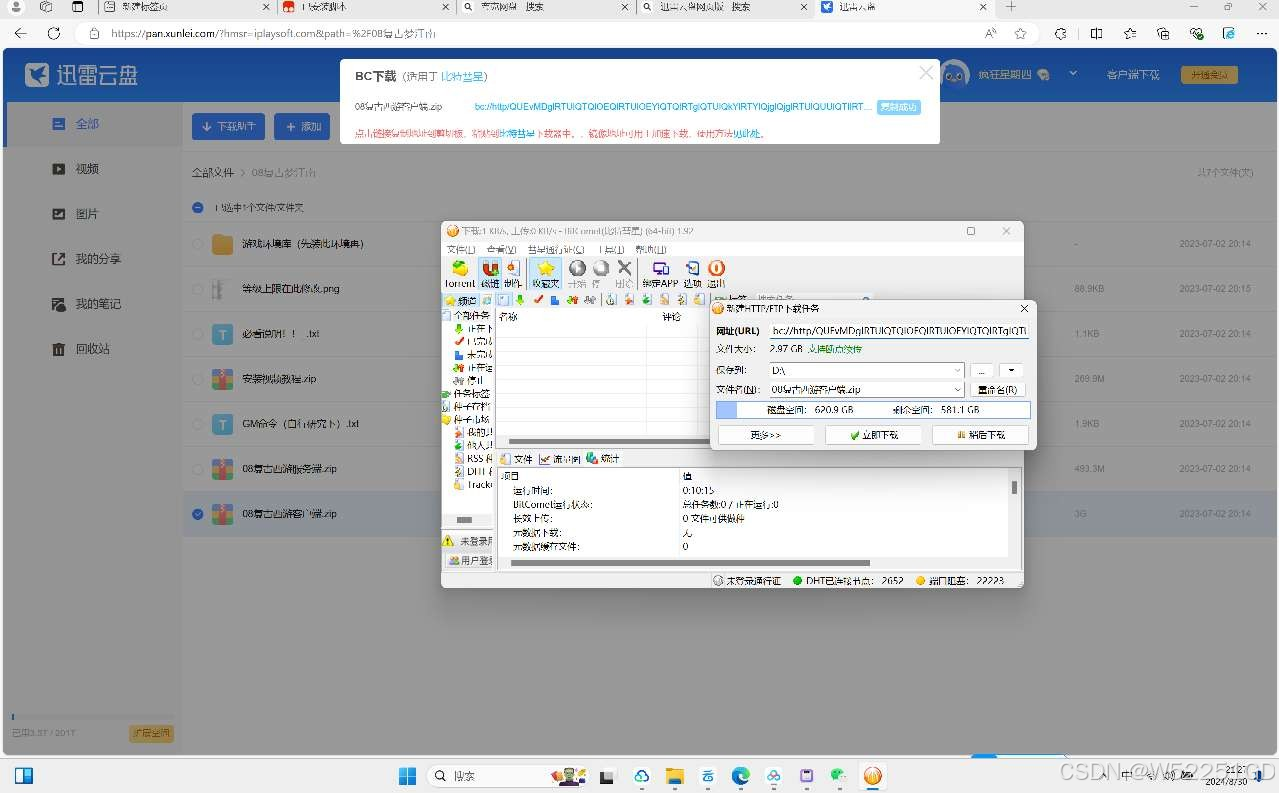The width and height of the screenshot is (1279, 793).
Task: Open the save-to path dropdown showing D:\
Action: click(958, 370)
